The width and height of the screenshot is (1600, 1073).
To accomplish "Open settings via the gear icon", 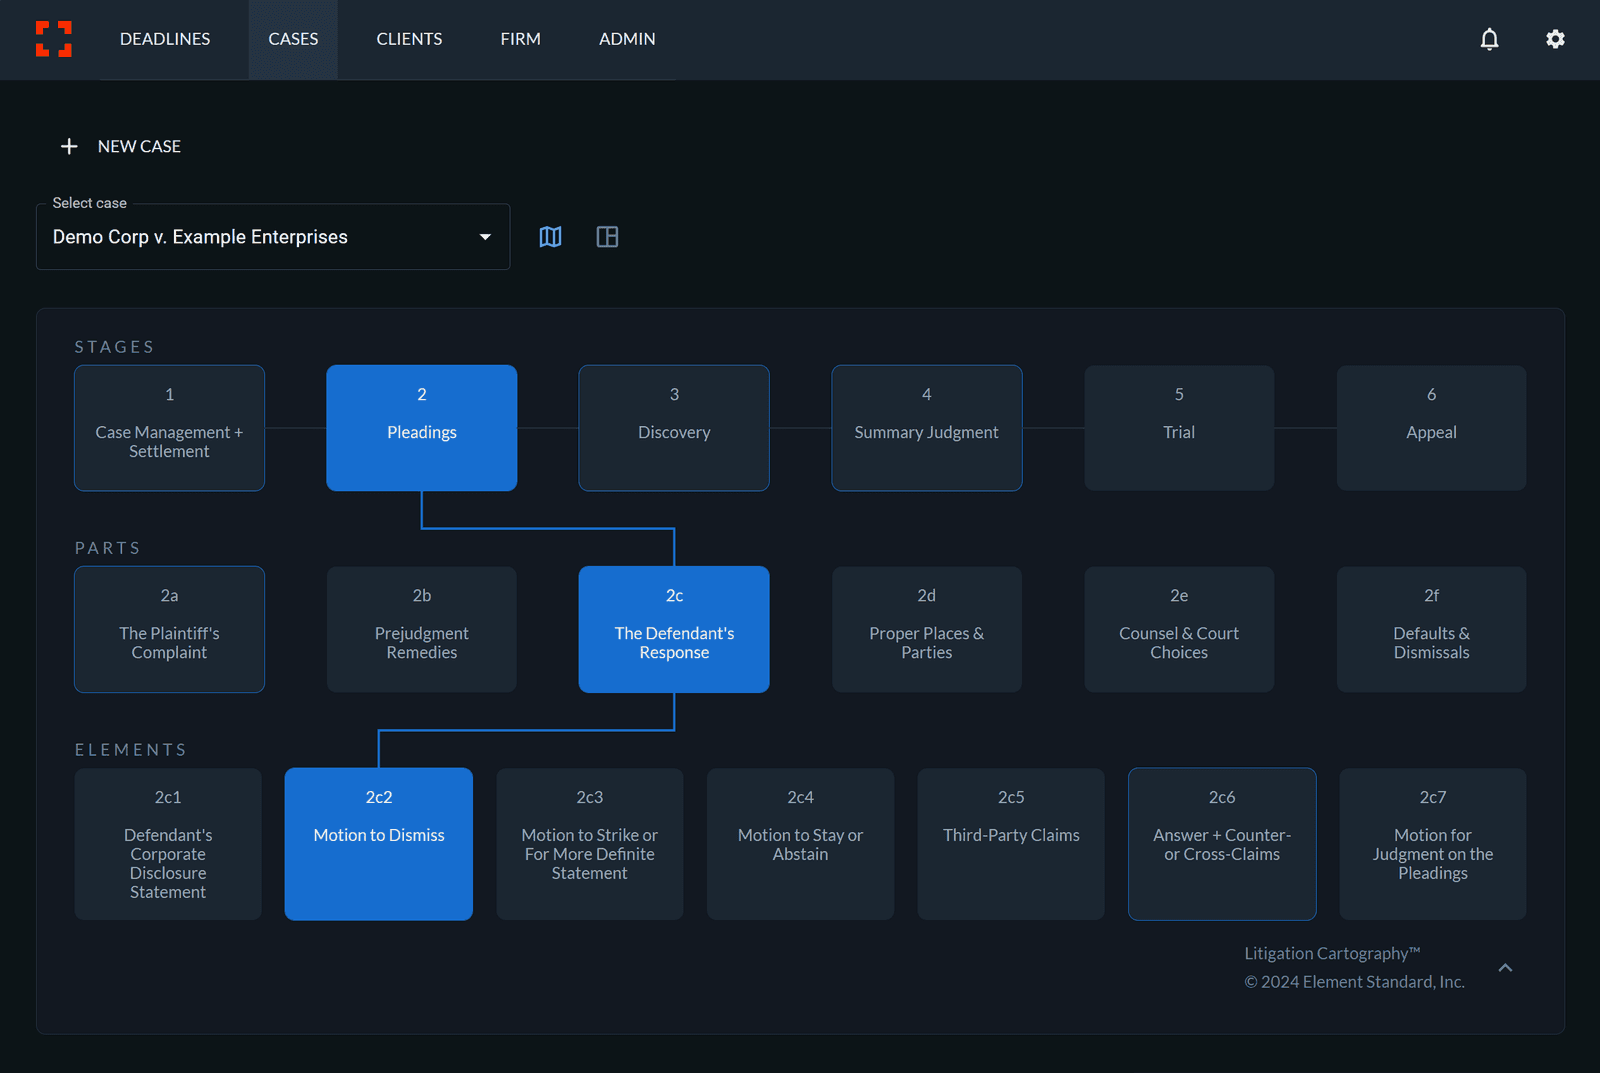I will [1555, 39].
